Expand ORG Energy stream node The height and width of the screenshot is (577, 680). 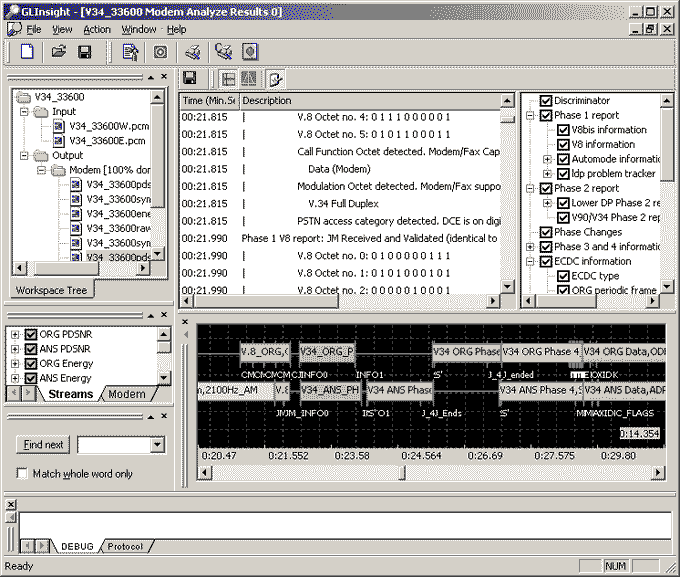15,364
